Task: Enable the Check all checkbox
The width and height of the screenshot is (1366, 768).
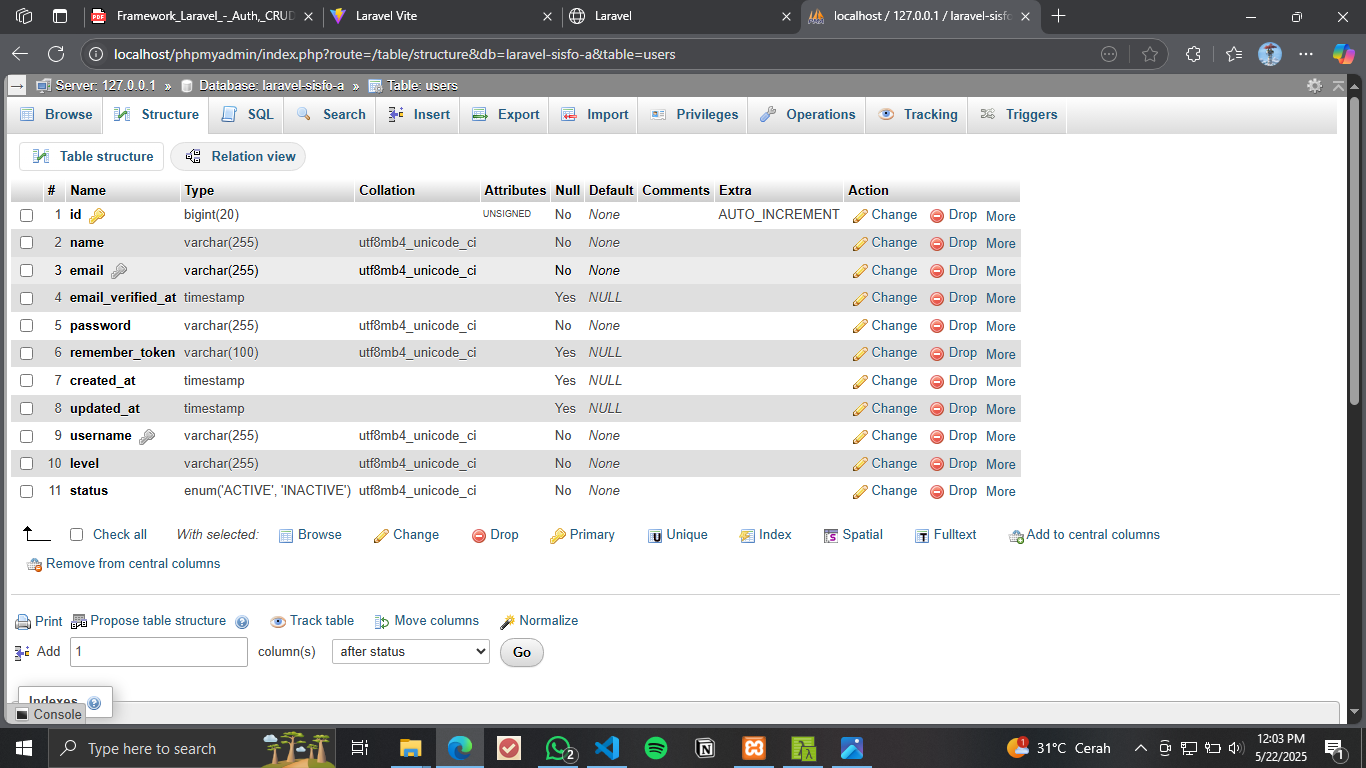Action: point(77,535)
